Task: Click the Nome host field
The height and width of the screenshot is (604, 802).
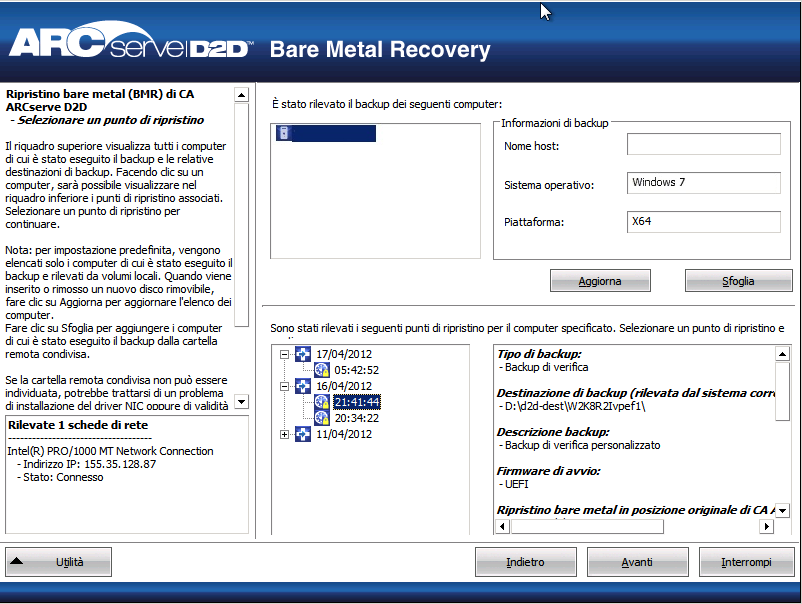Action: tap(704, 144)
